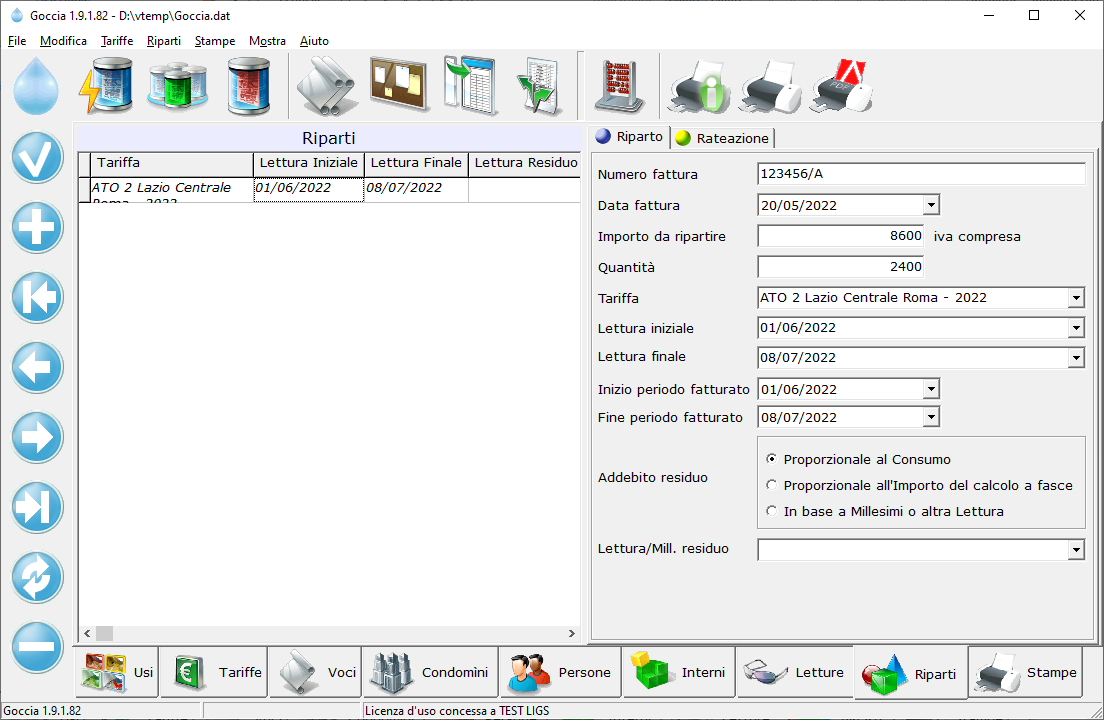Open the Mostra menu
Image resolution: width=1104 pixels, height=720 pixels.
pos(267,41)
